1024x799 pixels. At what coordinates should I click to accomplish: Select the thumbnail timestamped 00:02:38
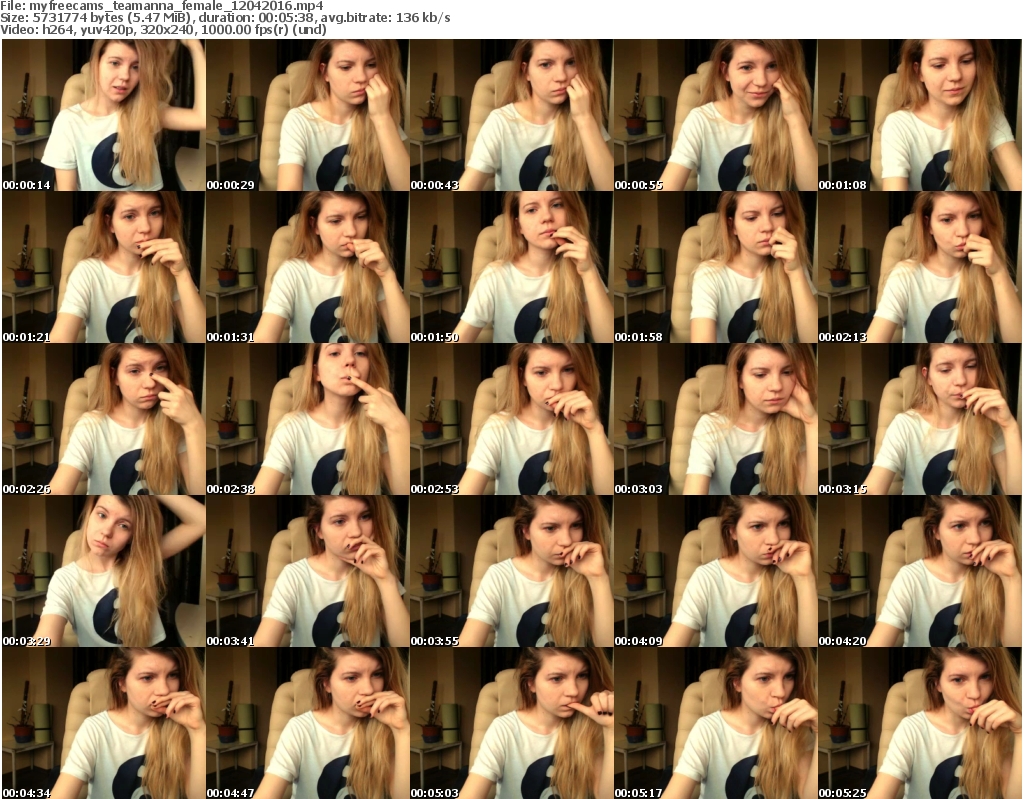[308, 419]
